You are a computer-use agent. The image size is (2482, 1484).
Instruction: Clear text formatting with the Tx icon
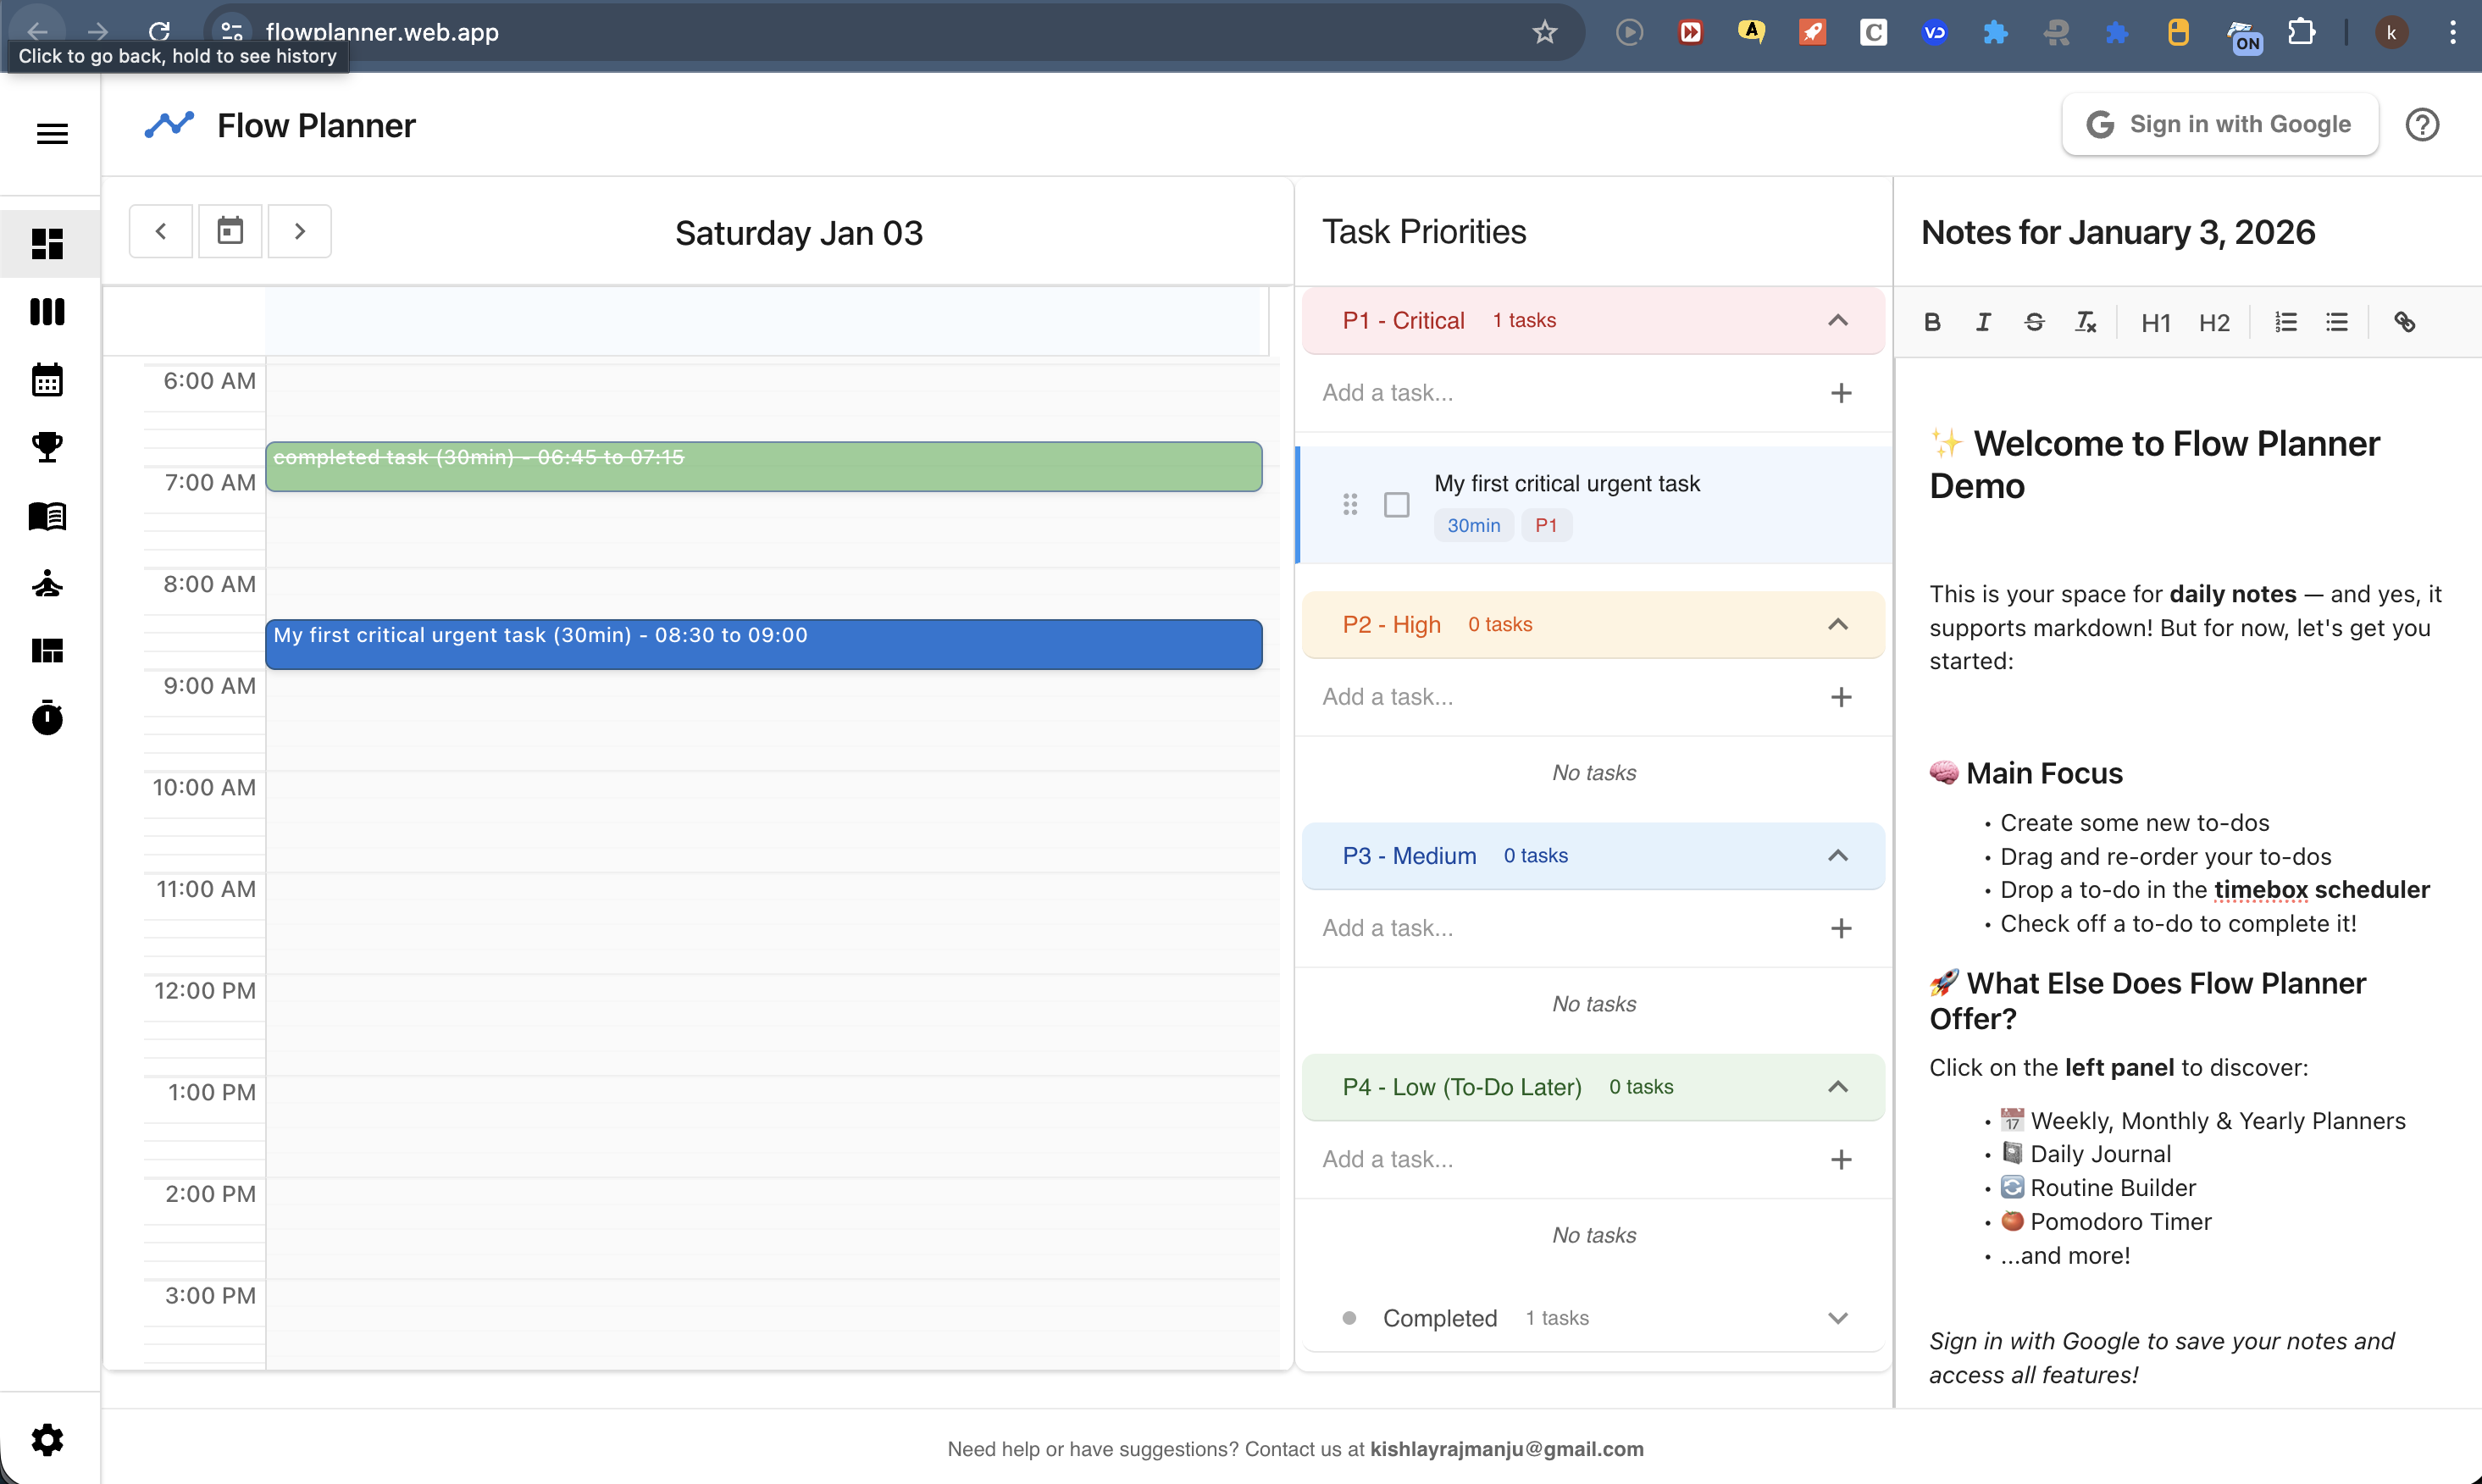pos(2086,321)
